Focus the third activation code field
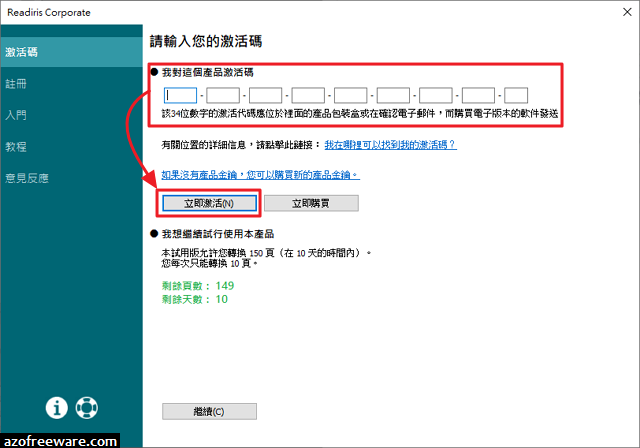The width and height of the screenshot is (640, 448). (x=265, y=95)
